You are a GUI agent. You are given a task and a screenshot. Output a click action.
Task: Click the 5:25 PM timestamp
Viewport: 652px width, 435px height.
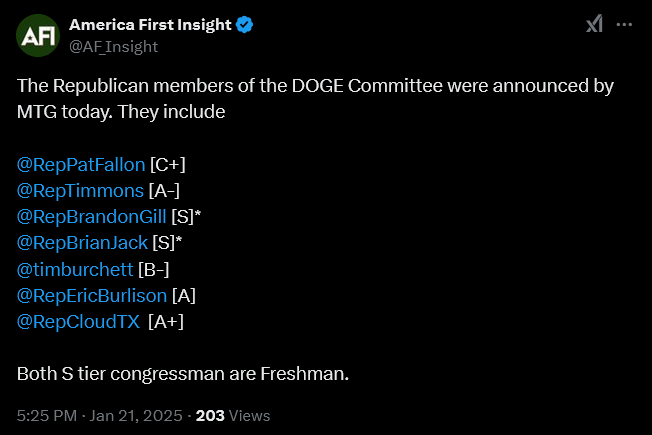[47, 415]
